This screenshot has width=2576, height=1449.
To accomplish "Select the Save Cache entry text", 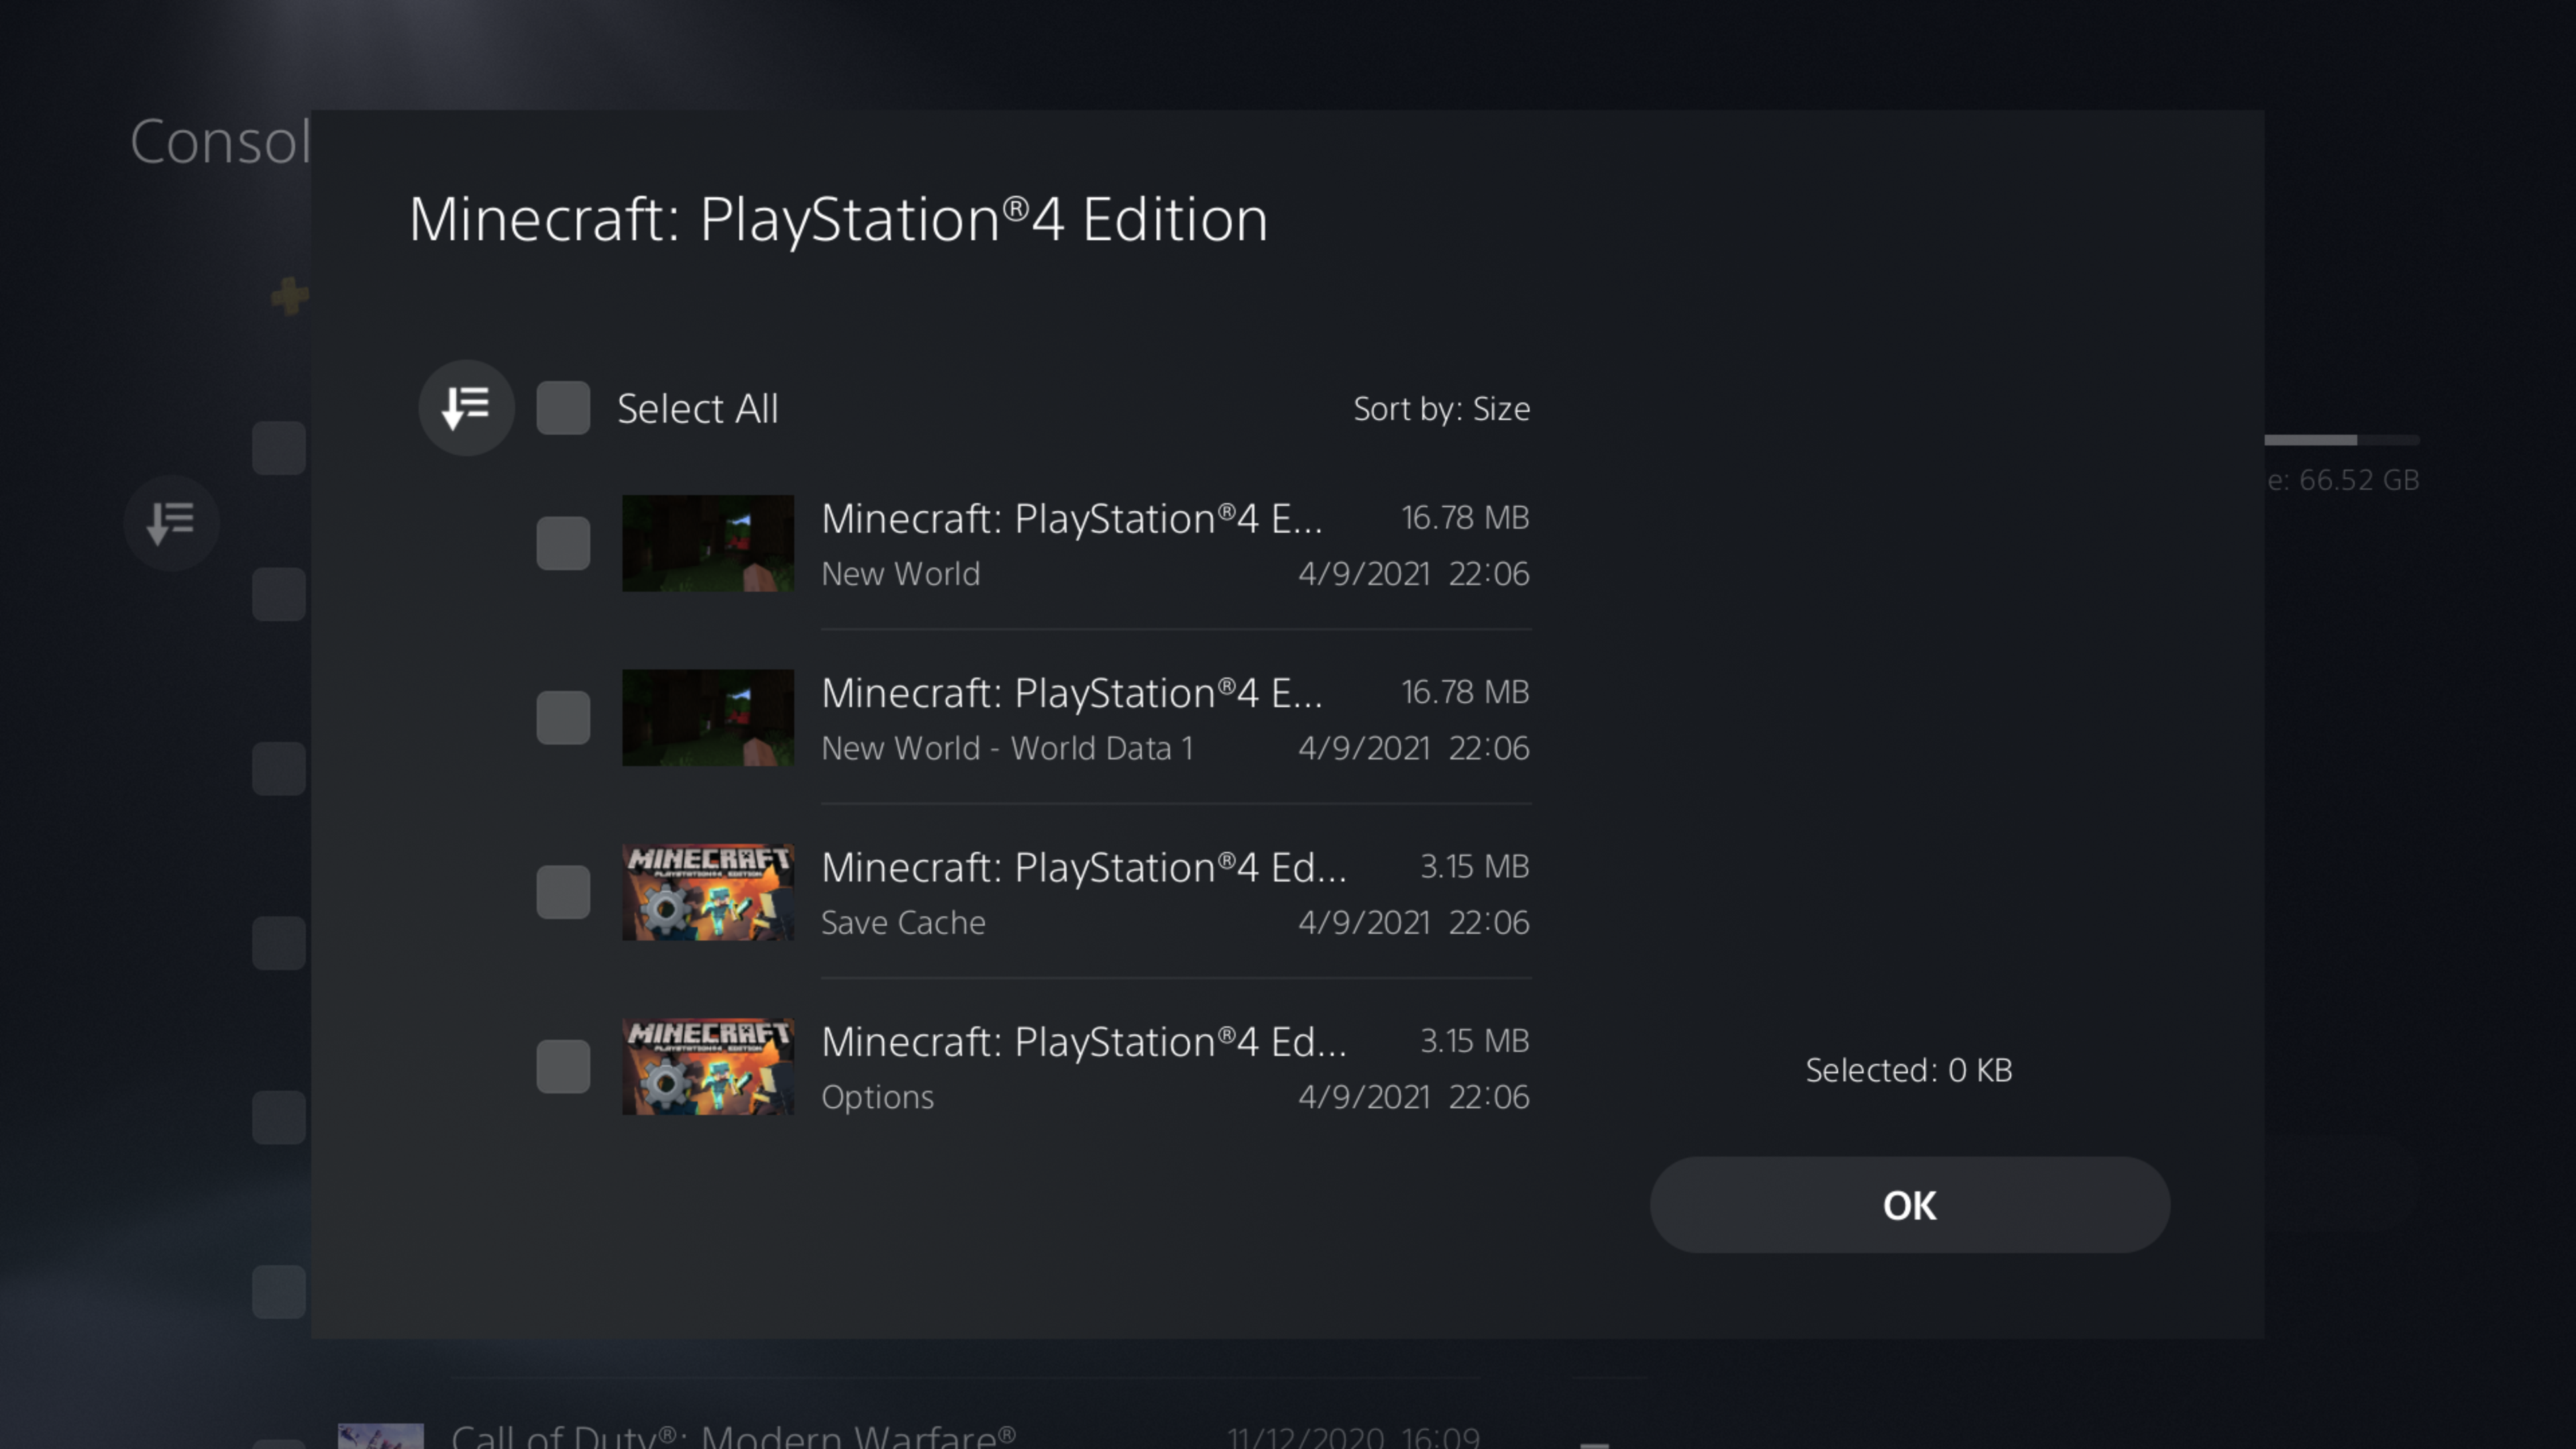I will coord(903,922).
